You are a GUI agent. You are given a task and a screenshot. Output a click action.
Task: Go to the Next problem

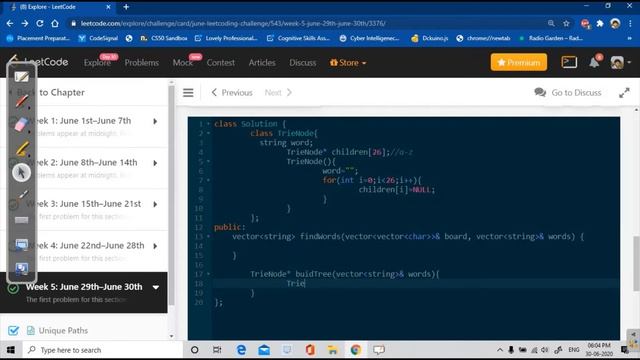point(278,93)
